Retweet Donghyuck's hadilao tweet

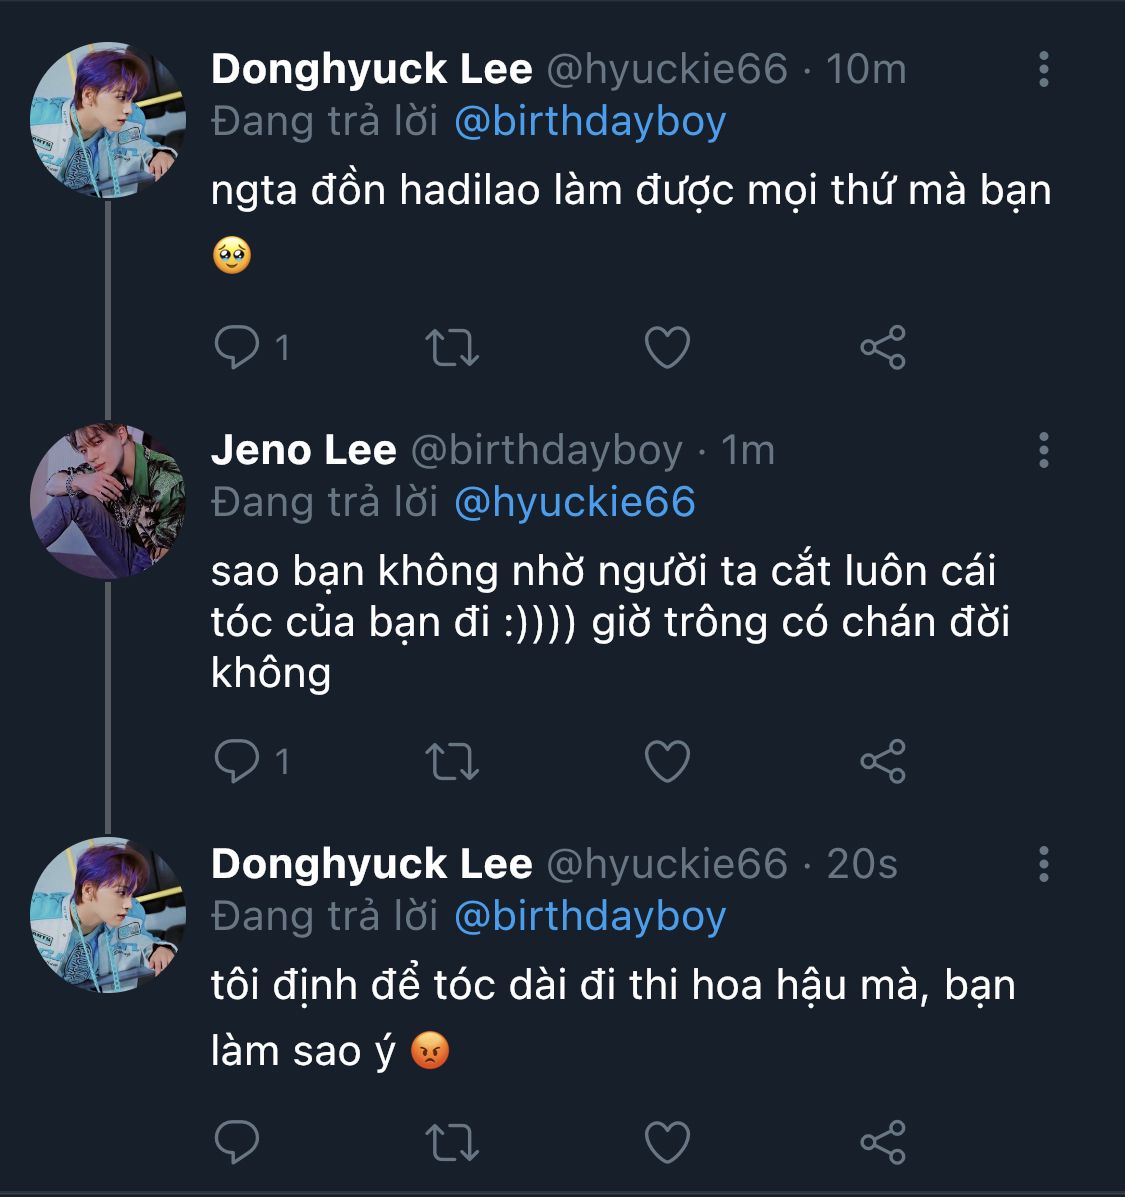pos(452,348)
